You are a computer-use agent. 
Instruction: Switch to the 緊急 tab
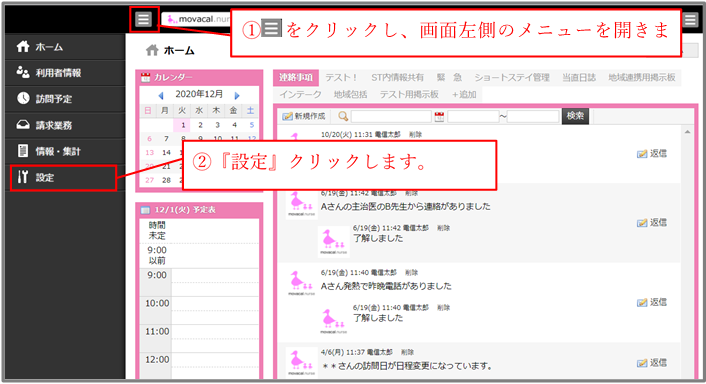[449, 77]
